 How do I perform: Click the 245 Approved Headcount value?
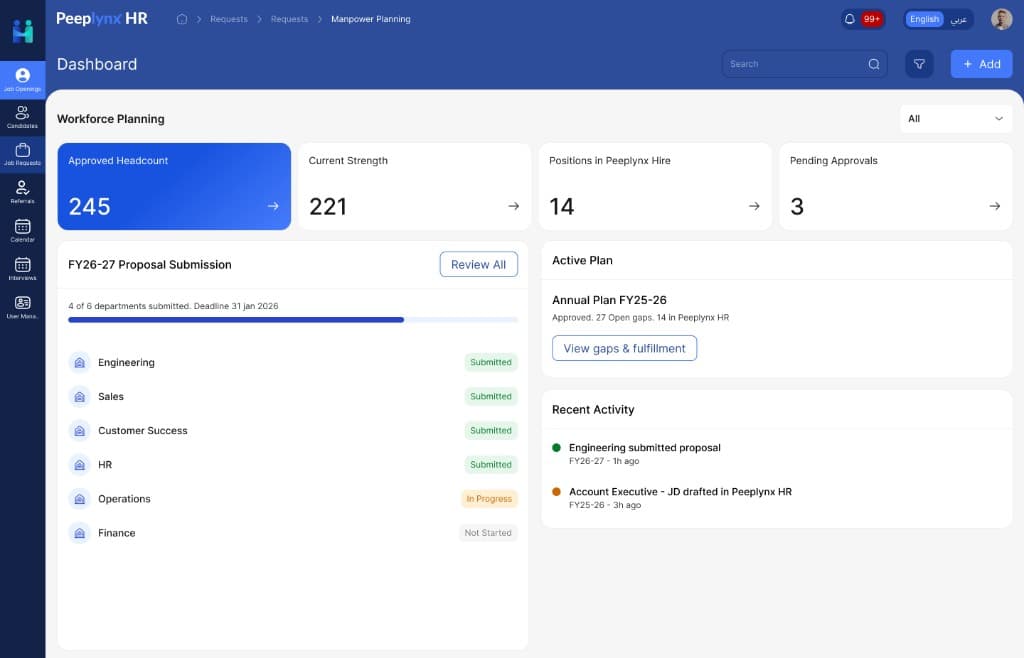[x=89, y=206]
